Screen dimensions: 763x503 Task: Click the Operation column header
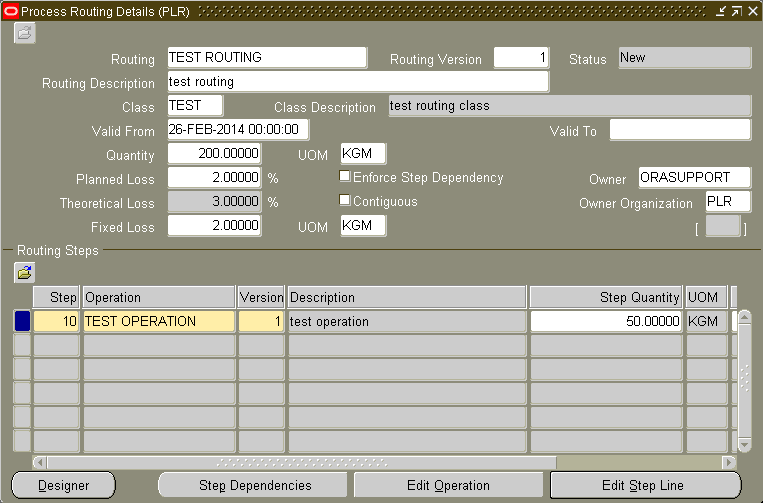click(x=159, y=297)
